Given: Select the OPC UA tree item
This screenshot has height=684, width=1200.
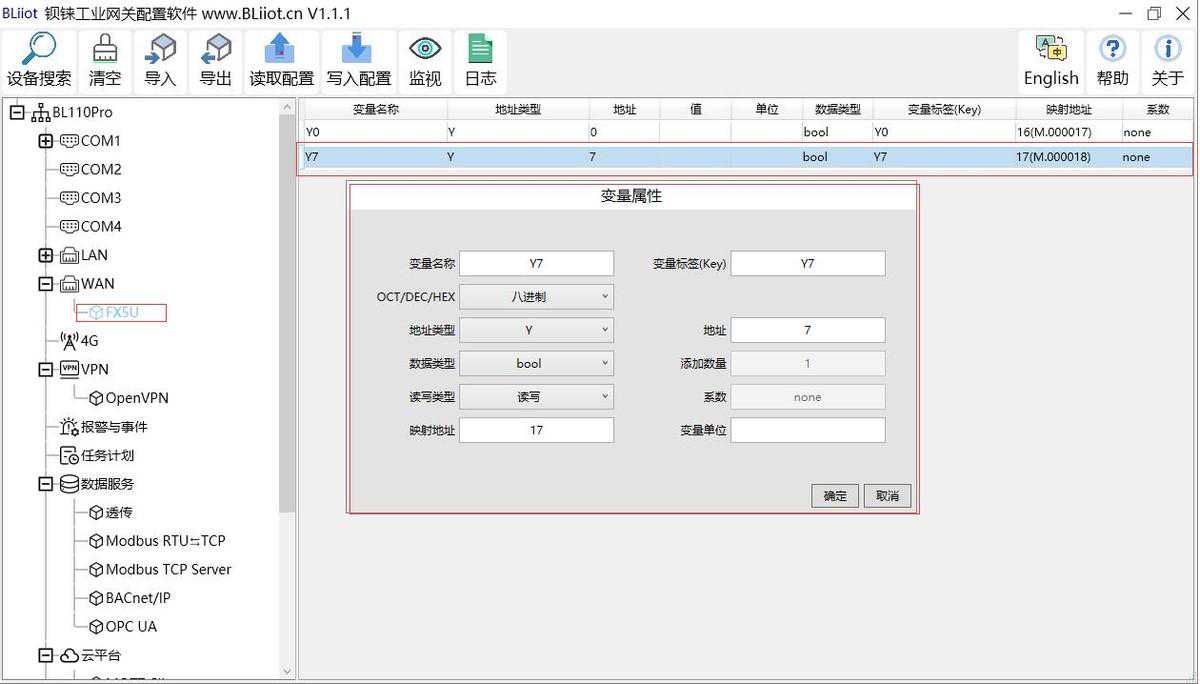Looking at the screenshot, I should point(131,627).
